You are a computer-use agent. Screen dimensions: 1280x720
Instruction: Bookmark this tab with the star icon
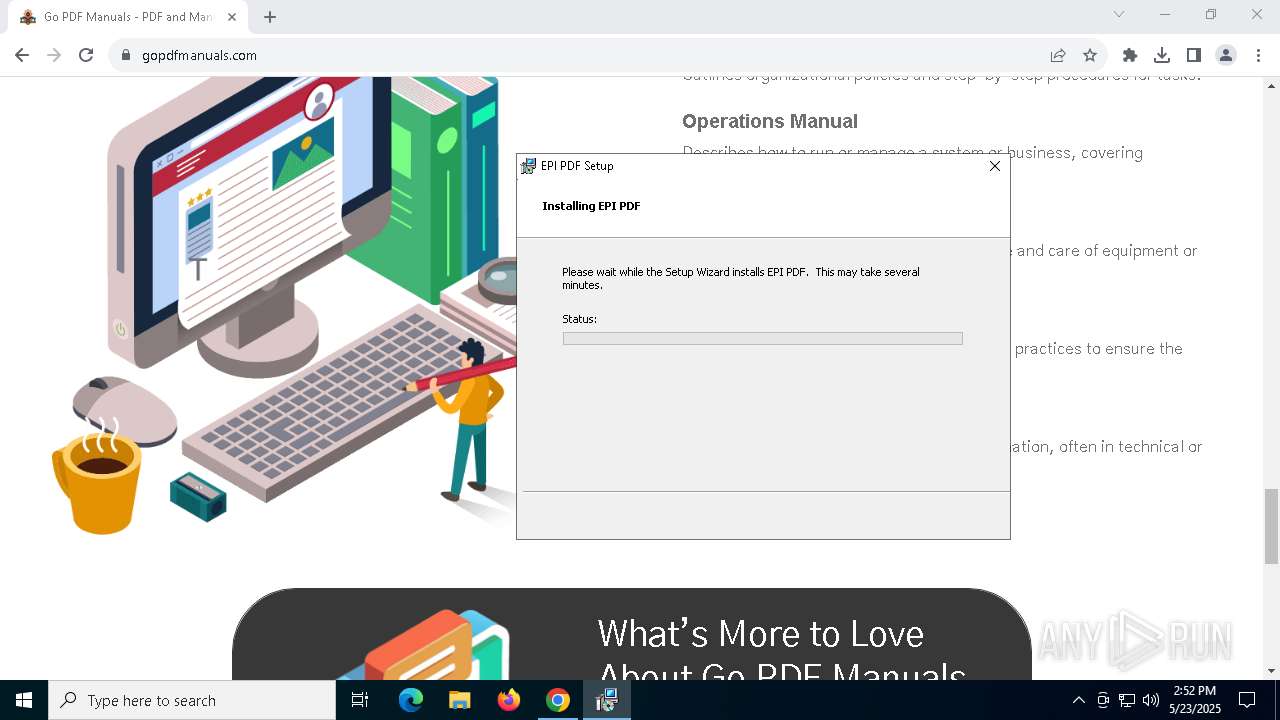1090,55
